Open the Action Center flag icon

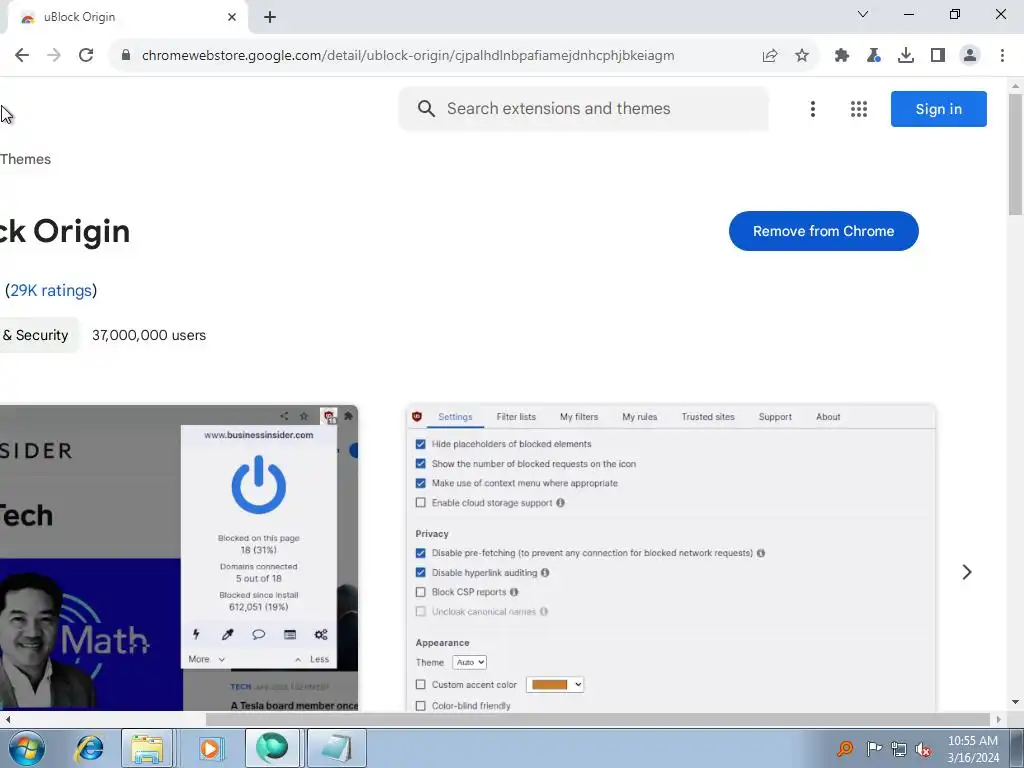click(874, 749)
